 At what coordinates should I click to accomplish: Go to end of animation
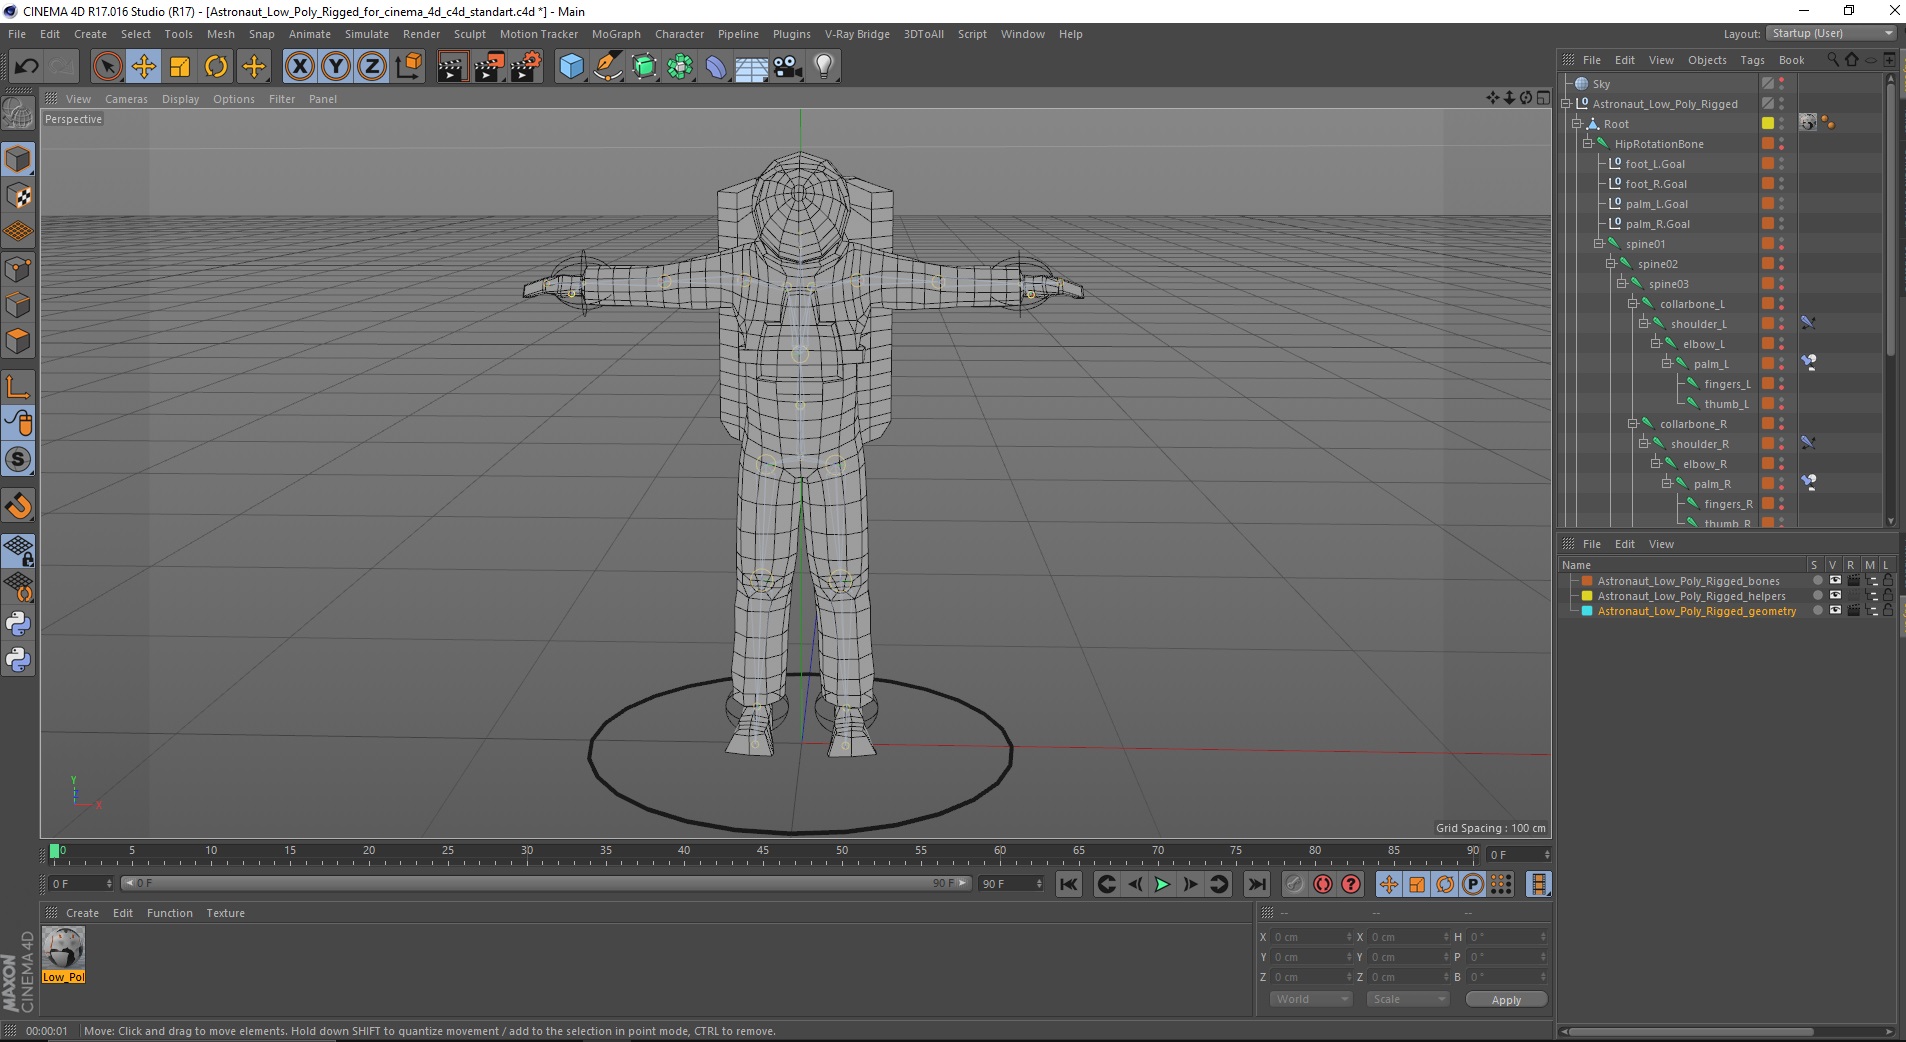tap(1257, 884)
